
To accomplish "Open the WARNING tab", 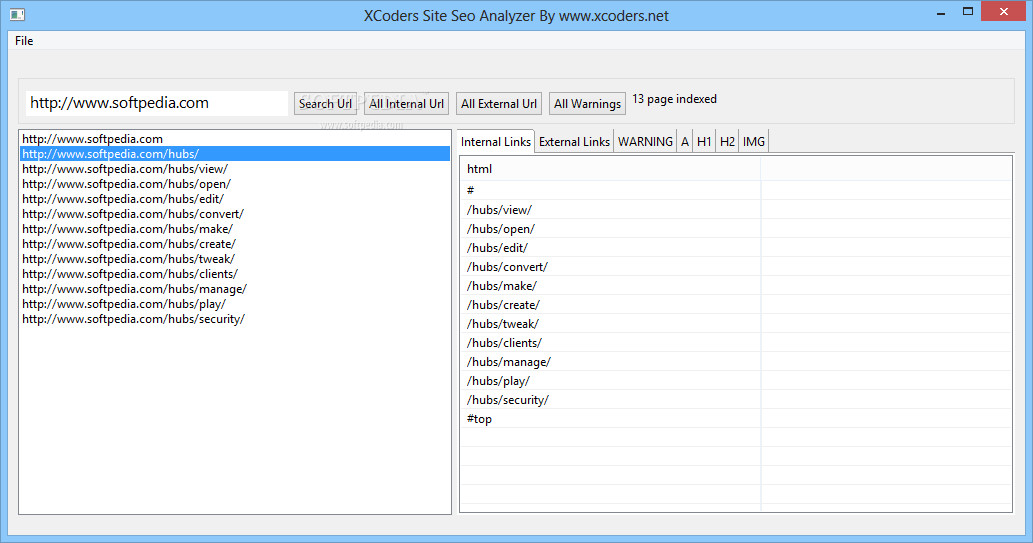I will click(645, 142).
